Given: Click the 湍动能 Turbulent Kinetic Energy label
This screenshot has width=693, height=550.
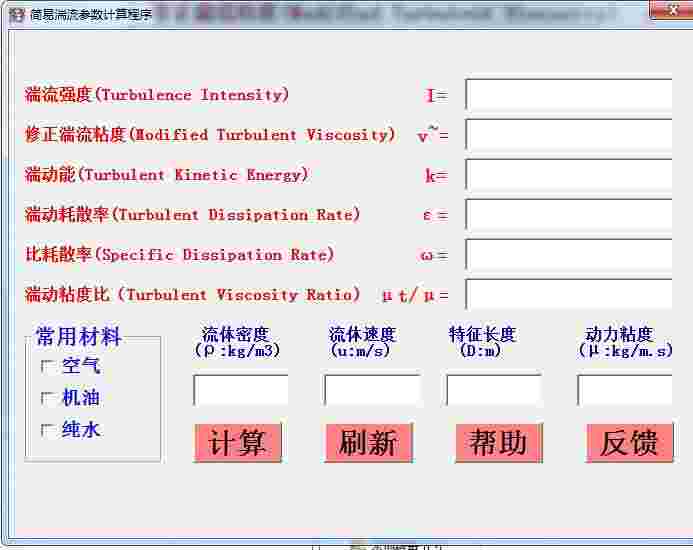Looking at the screenshot, I should (x=166, y=175).
